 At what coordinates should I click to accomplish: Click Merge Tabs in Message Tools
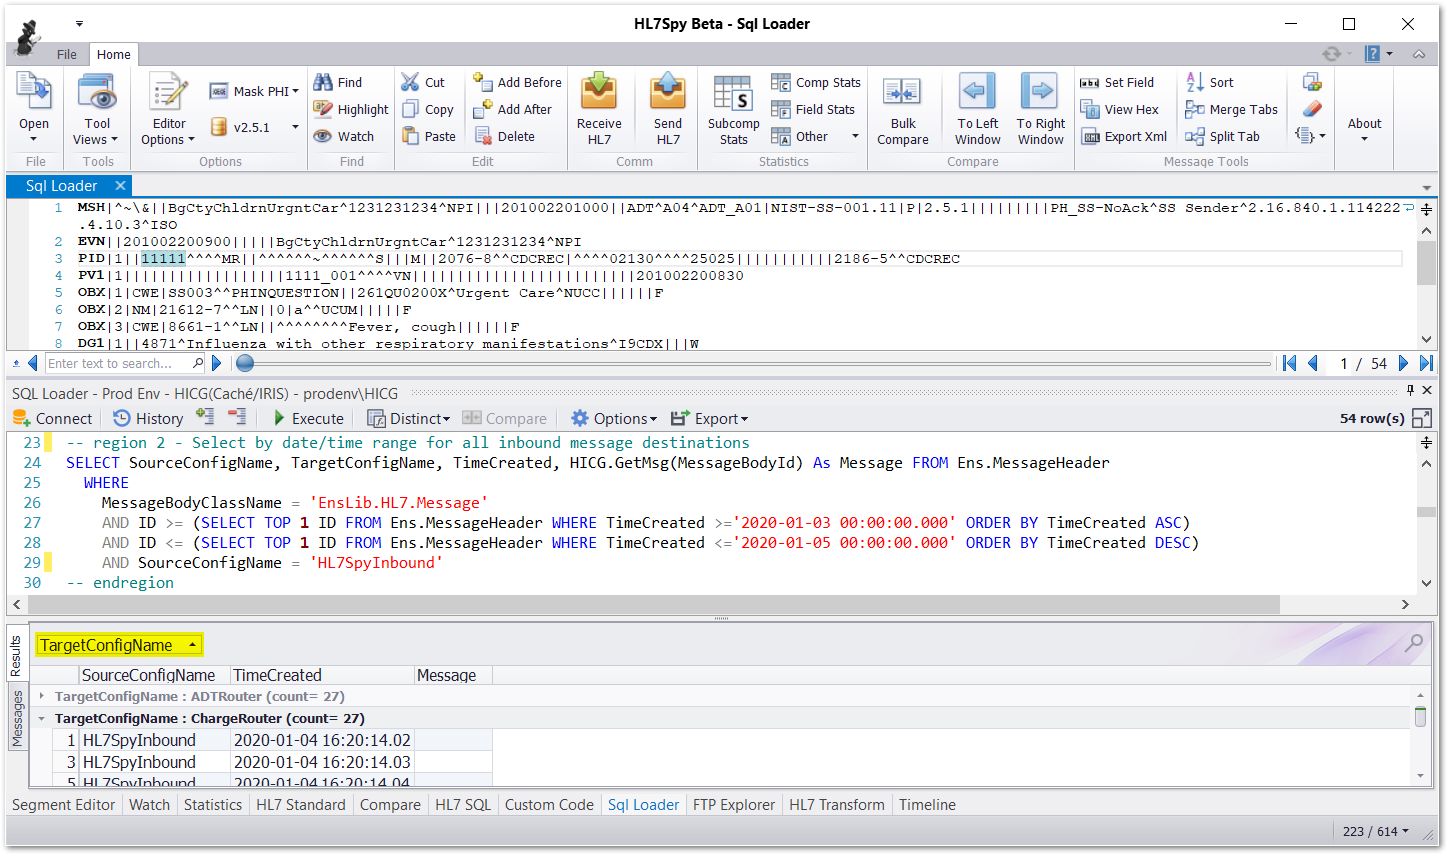[x=1232, y=109]
